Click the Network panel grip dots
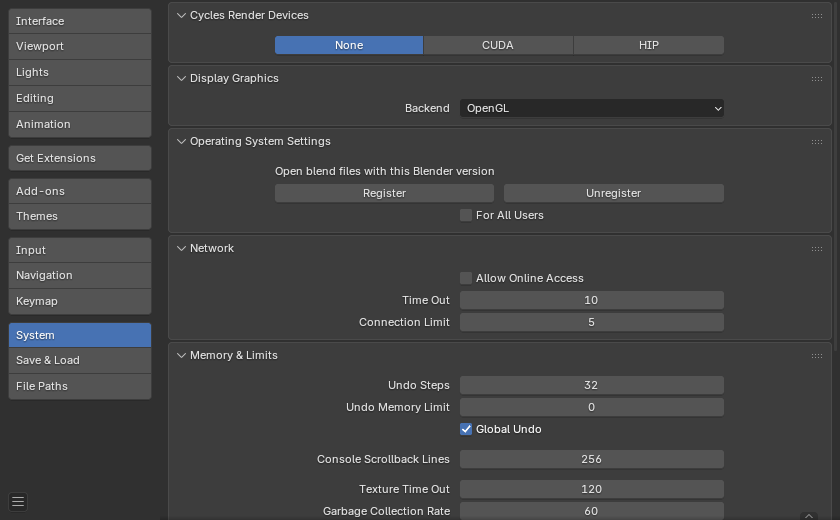Viewport: 840px width, 520px height. [816, 249]
